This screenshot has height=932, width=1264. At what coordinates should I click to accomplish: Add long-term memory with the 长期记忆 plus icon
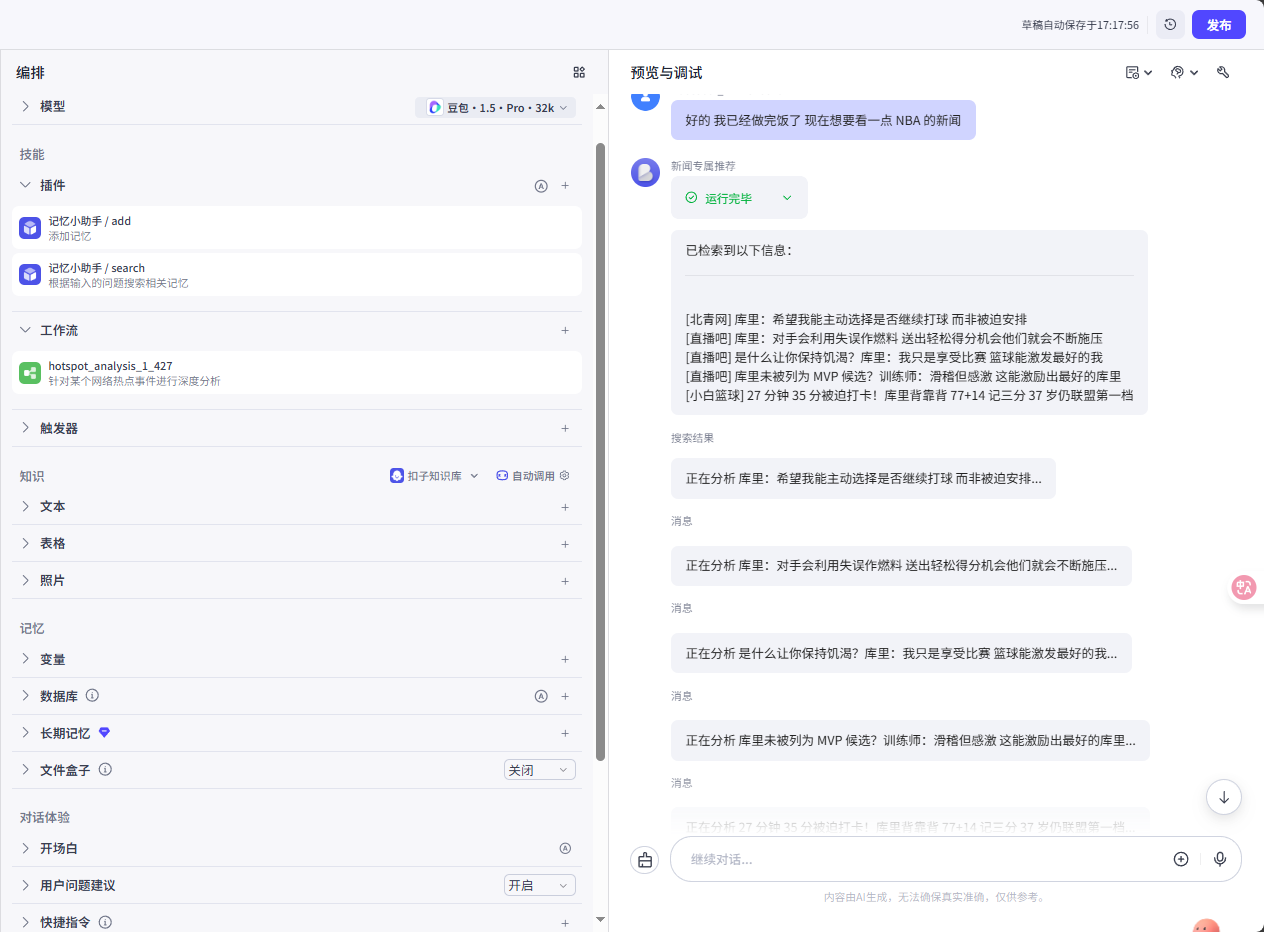(x=565, y=733)
